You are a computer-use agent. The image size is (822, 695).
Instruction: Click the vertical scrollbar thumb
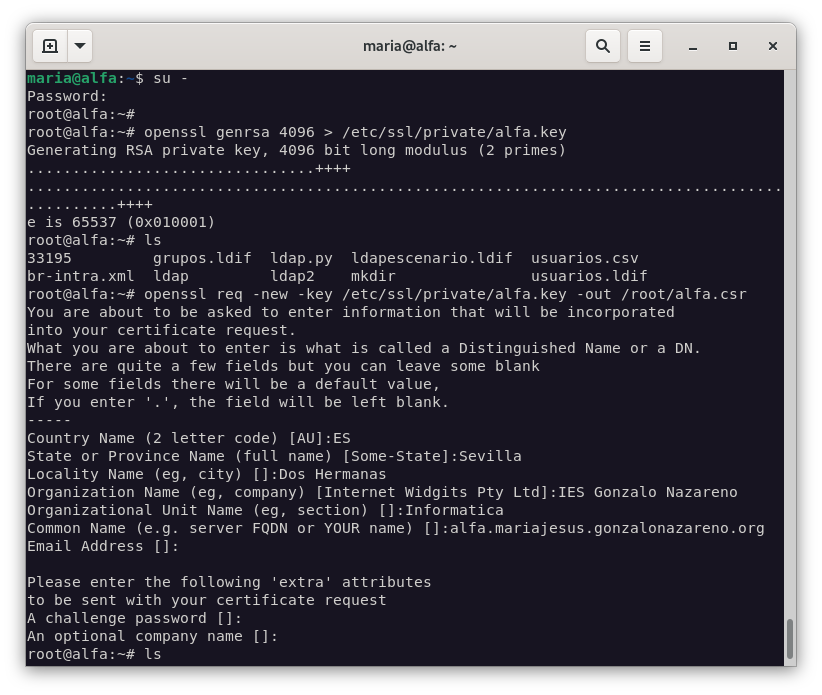click(789, 638)
